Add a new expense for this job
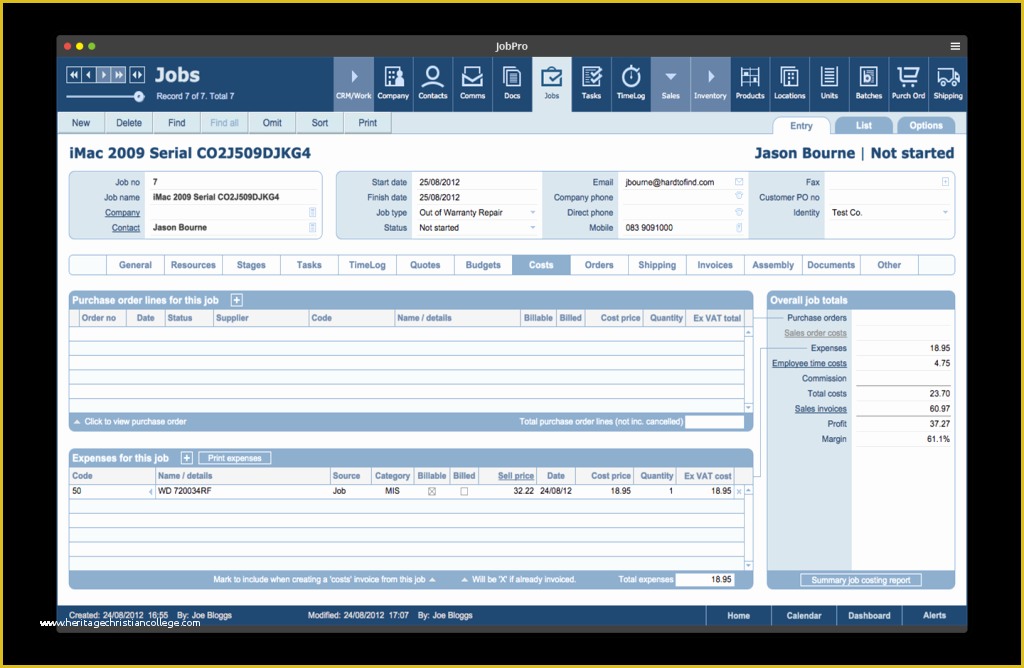This screenshot has width=1024, height=668. point(187,458)
